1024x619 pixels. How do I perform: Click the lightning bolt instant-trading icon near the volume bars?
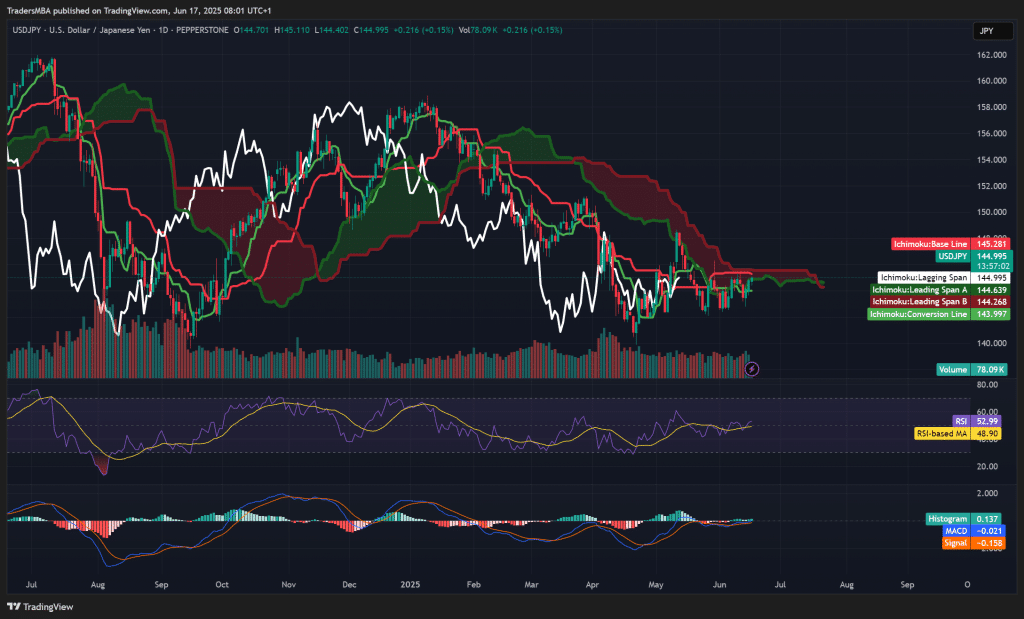751,369
